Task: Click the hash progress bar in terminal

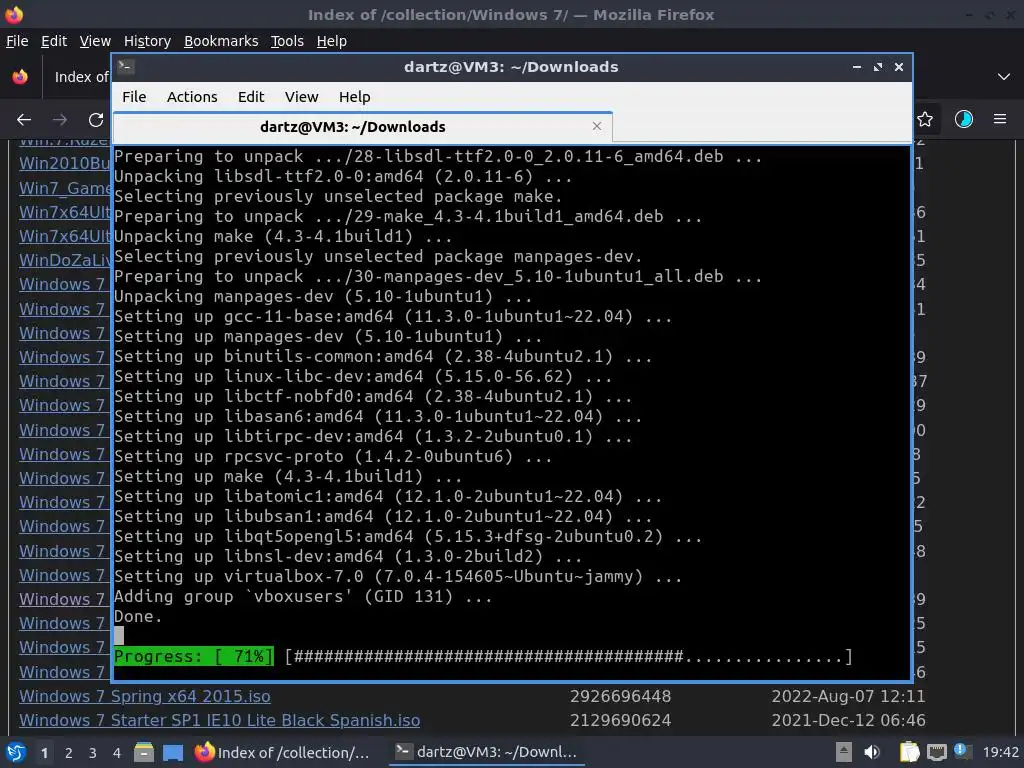Action: pos(569,656)
